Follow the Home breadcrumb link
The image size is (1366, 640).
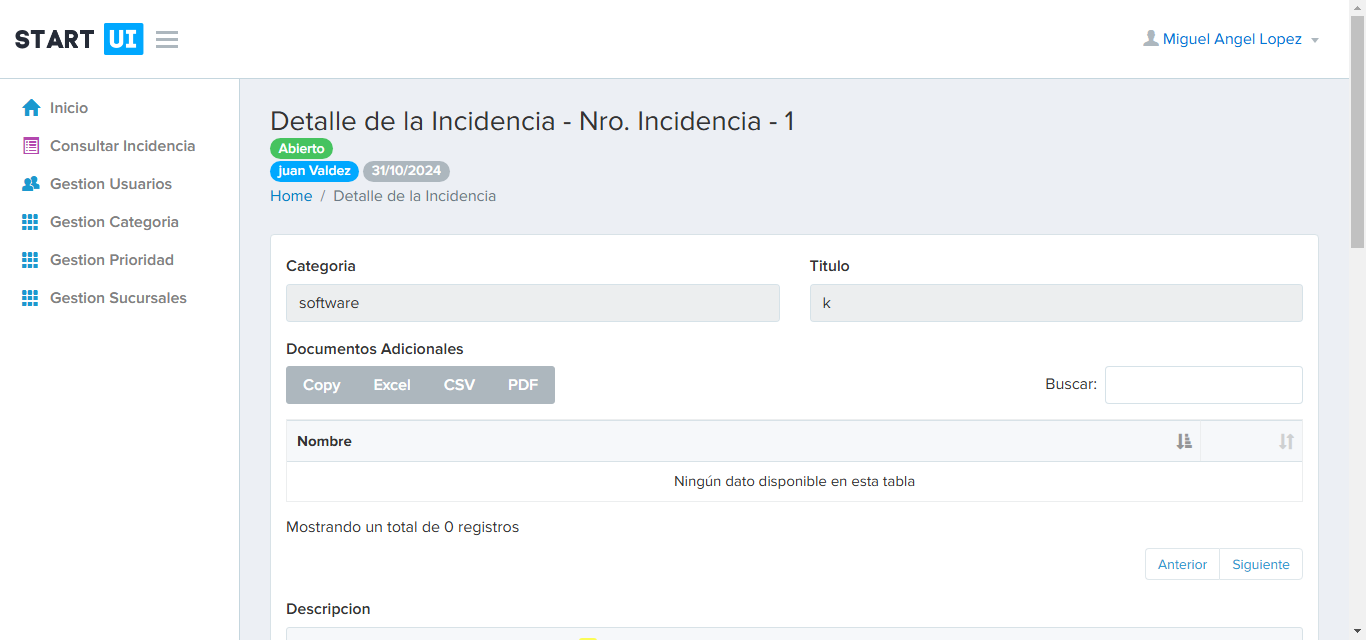[x=291, y=196]
